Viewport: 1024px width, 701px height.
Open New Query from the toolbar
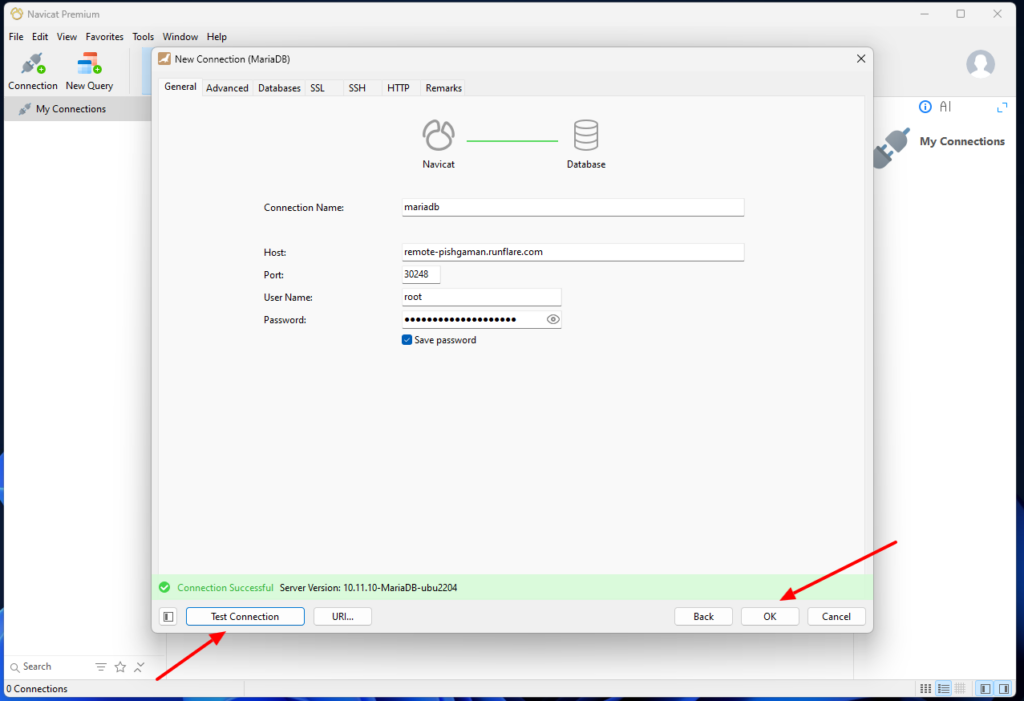point(89,71)
